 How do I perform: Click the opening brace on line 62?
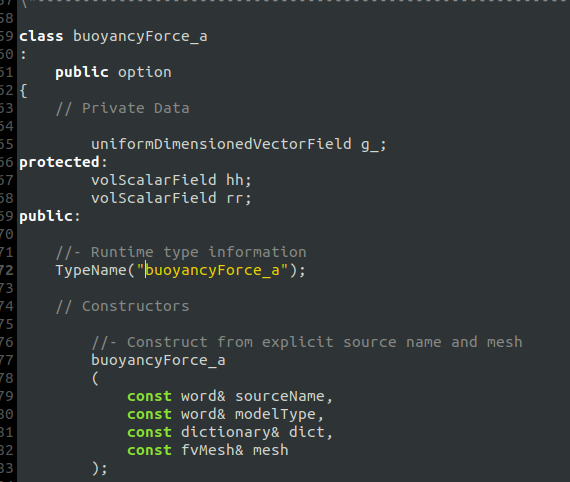coord(23,91)
